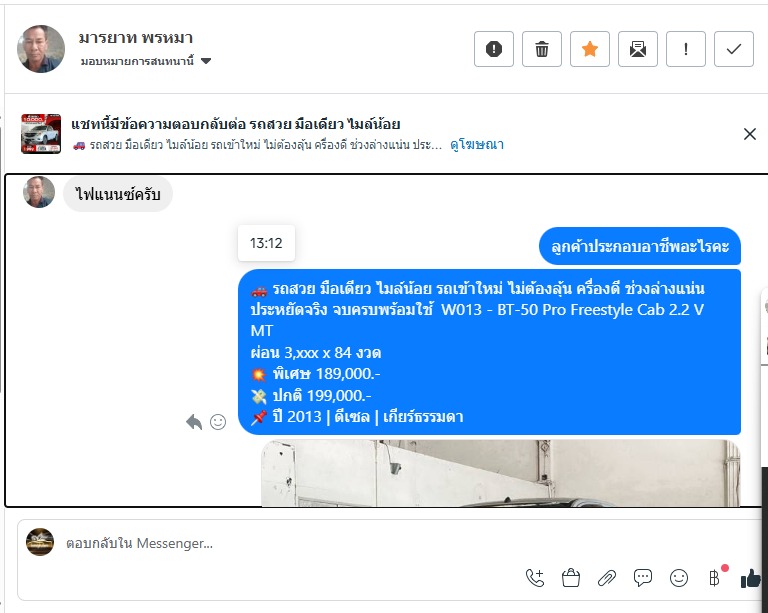Toggle the priority exclamation mark button
Viewport: 768px width, 613px height.
(686, 49)
